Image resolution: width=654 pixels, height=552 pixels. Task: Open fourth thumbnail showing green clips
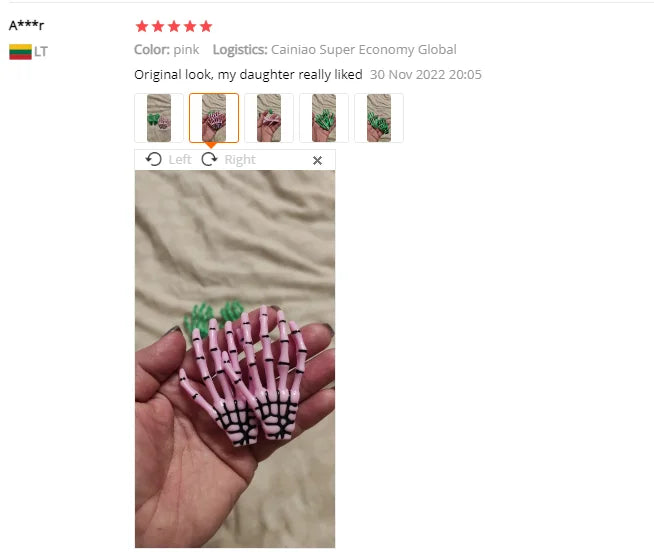tap(324, 118)
